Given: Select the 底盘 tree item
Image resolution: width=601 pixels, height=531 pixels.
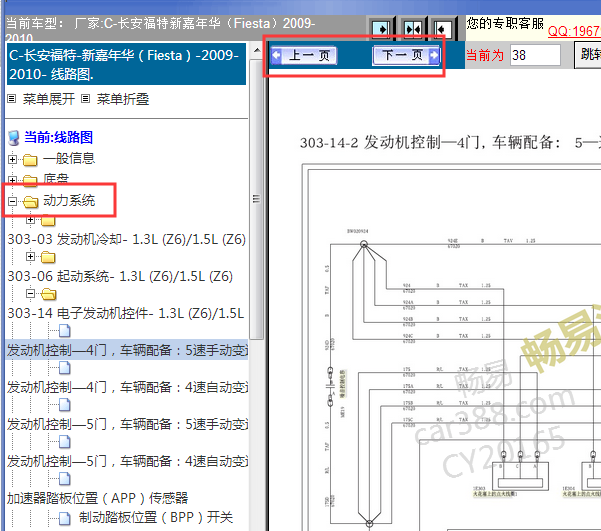Looking at the screenshot, I should [56, 179].
